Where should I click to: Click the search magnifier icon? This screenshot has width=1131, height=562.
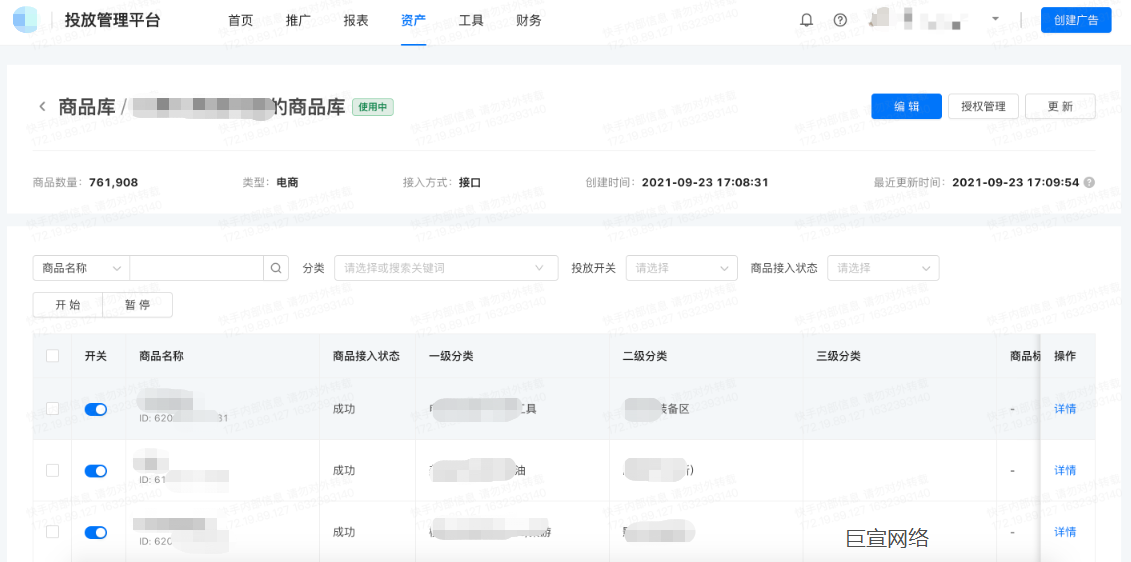[x=276, y=268]
